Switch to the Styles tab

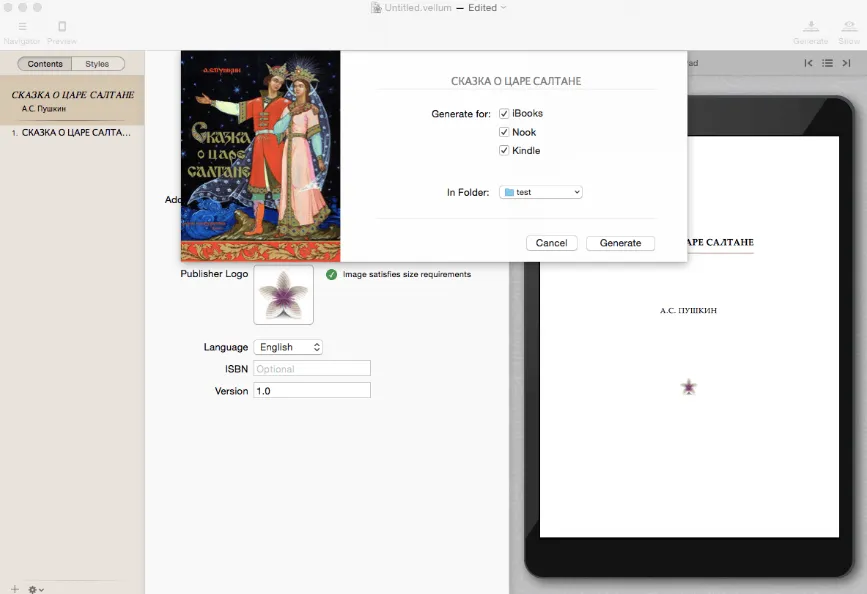(x=97, y=64)
